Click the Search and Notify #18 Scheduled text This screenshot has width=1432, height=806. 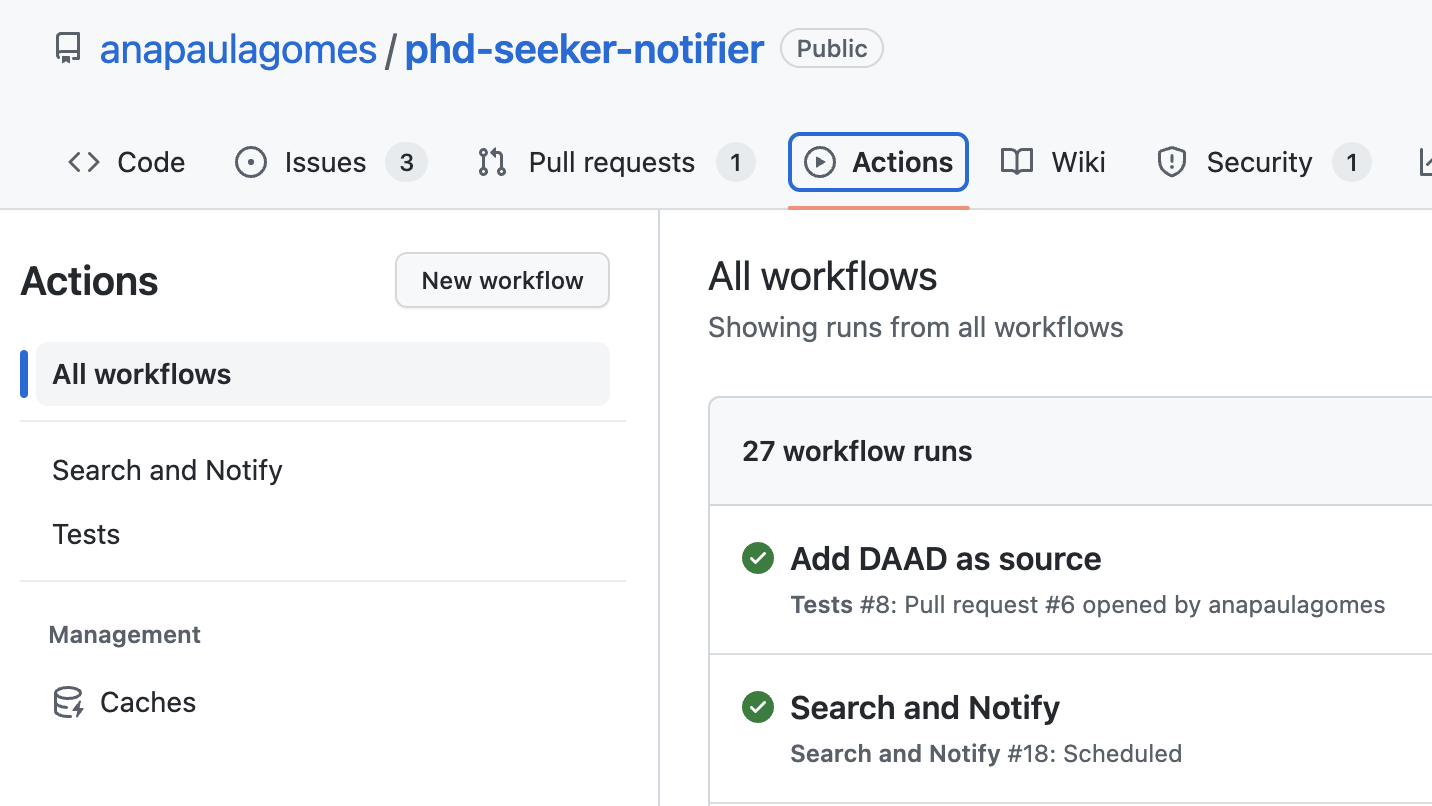pyautogui.click(x=986, y=753)
